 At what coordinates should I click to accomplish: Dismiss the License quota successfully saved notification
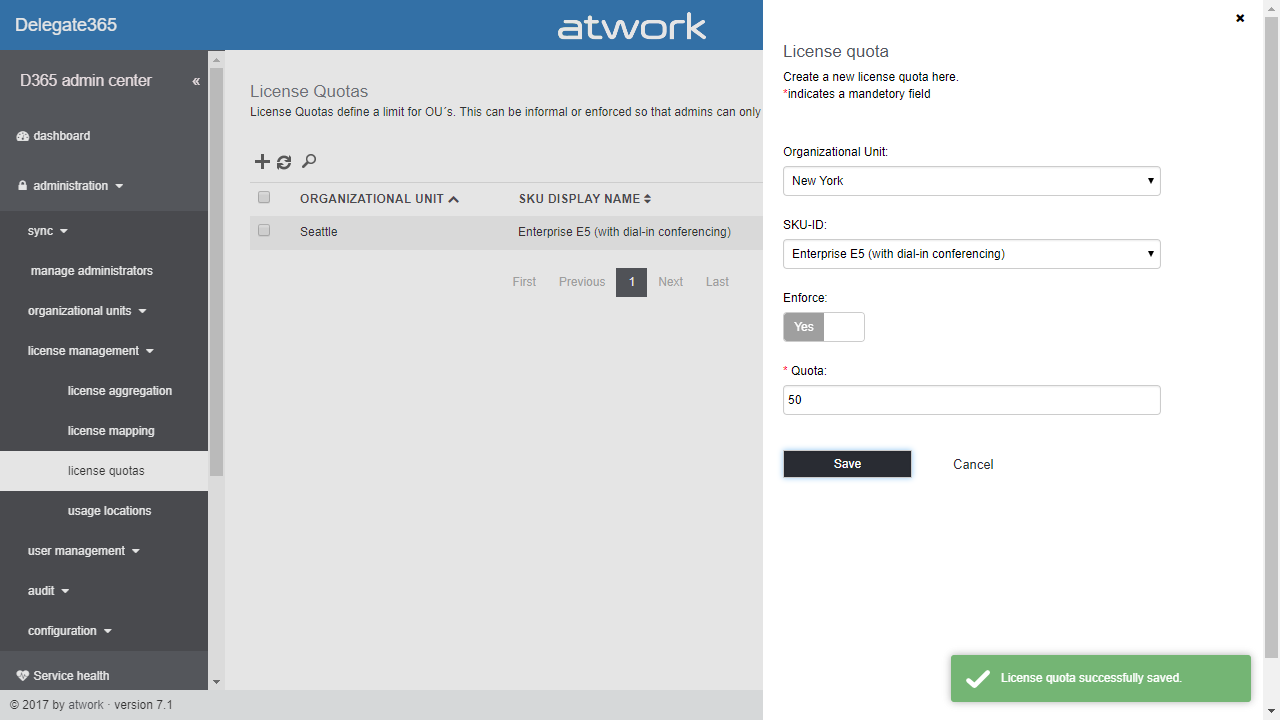tap(1101, 679)
